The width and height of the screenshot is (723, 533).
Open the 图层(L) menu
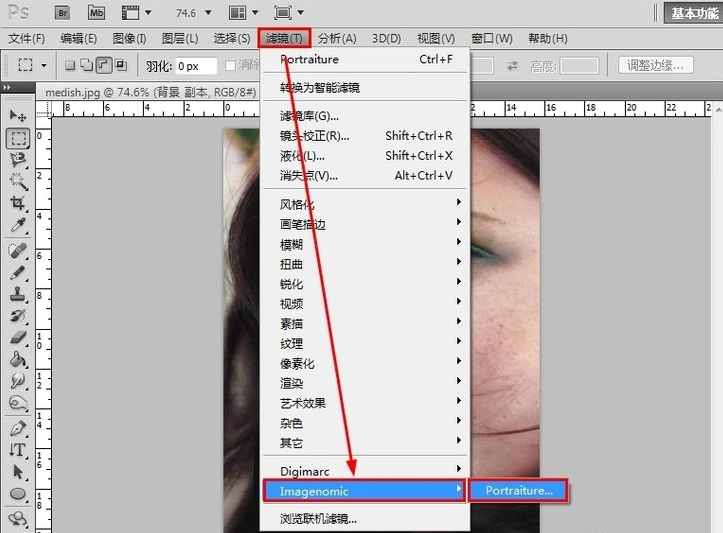180,38
